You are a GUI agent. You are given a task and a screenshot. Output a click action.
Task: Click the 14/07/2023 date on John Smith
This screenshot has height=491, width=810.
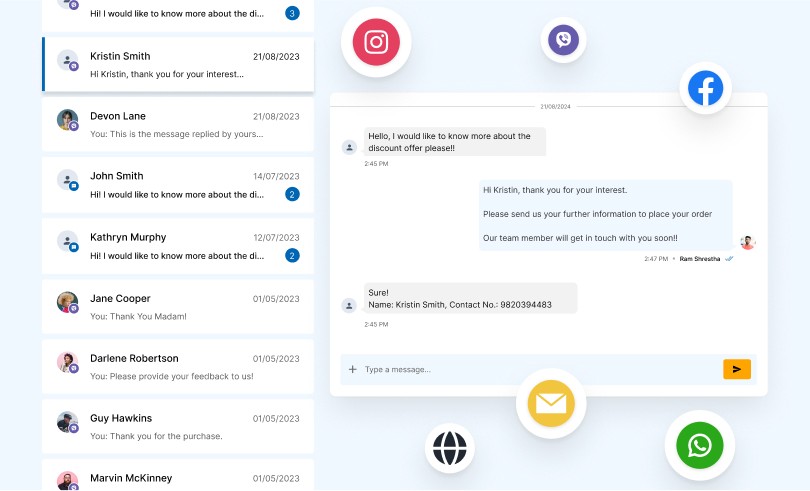tap(276, 176)
